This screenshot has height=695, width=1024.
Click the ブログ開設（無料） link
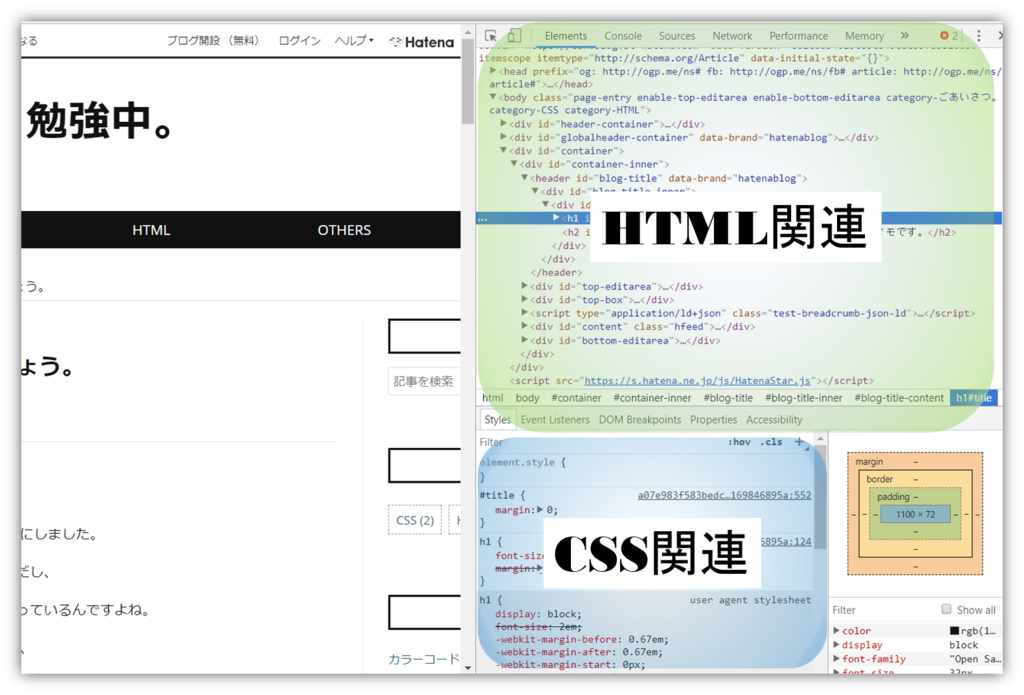pos(214,40)
